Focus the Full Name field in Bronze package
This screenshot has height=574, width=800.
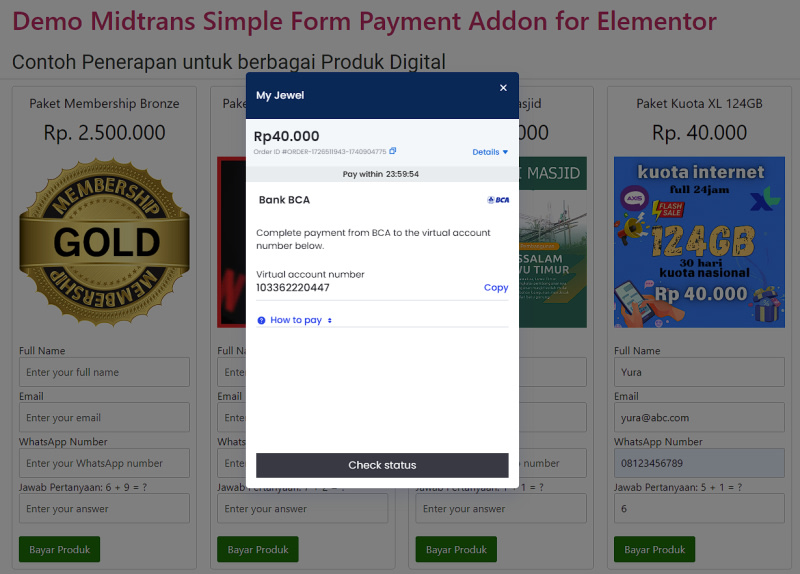[104, 372]
